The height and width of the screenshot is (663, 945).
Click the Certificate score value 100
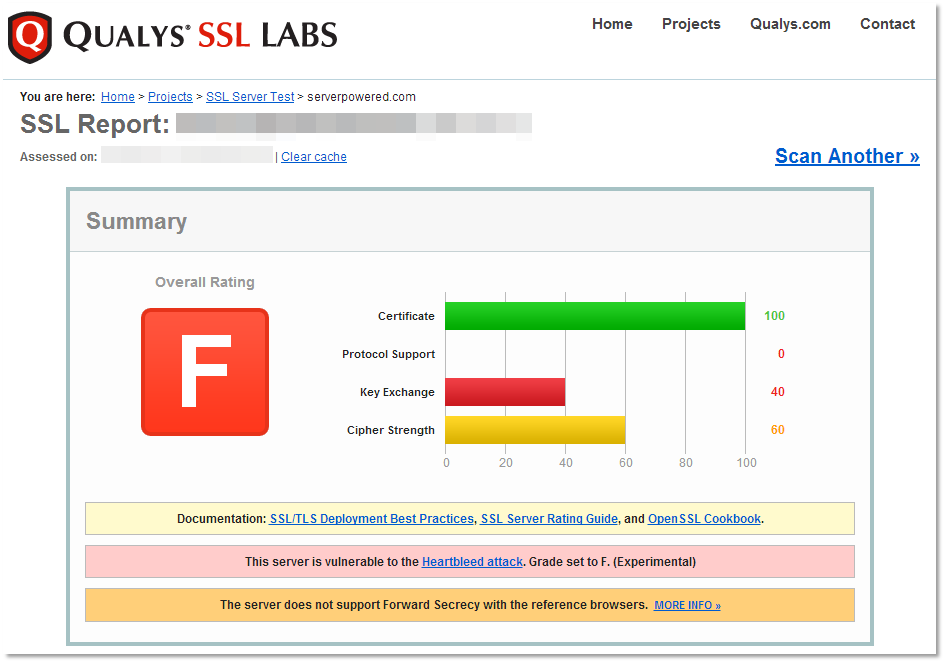774,316
